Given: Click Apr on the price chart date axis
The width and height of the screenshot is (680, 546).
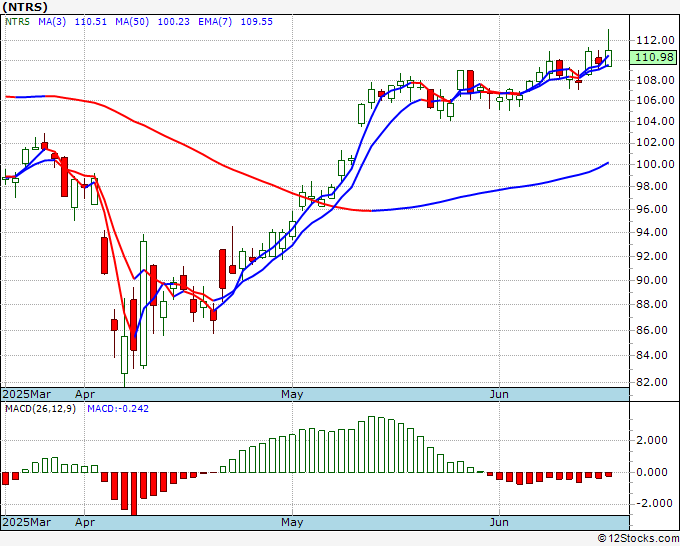Looking at the screenshot, I should tap(85, 394).
